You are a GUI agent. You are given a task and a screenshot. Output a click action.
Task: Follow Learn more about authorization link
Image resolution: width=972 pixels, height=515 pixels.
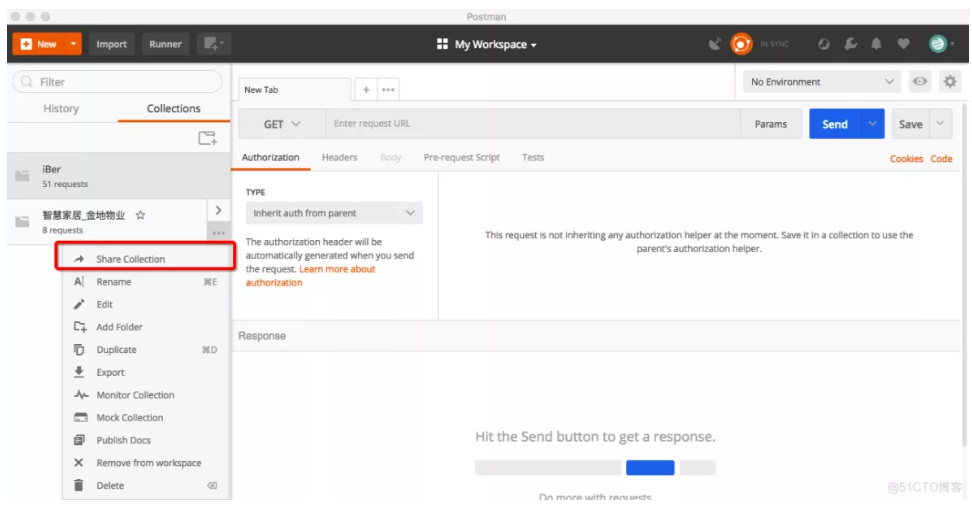311,276
